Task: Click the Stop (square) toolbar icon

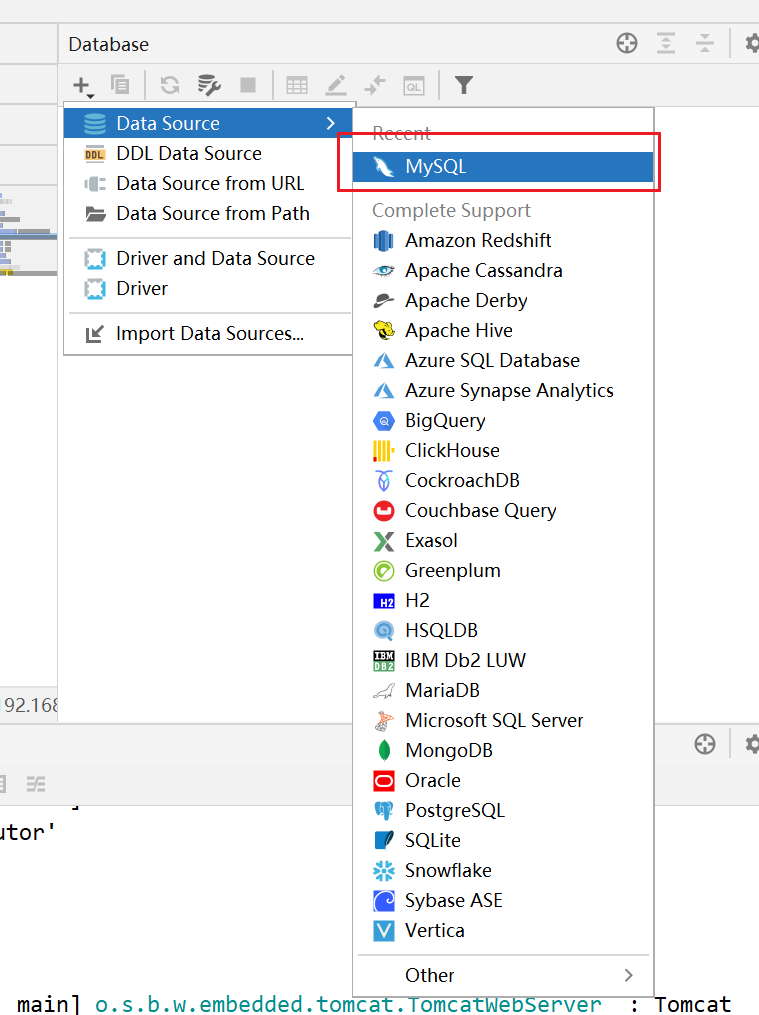Action: (248, 85)
